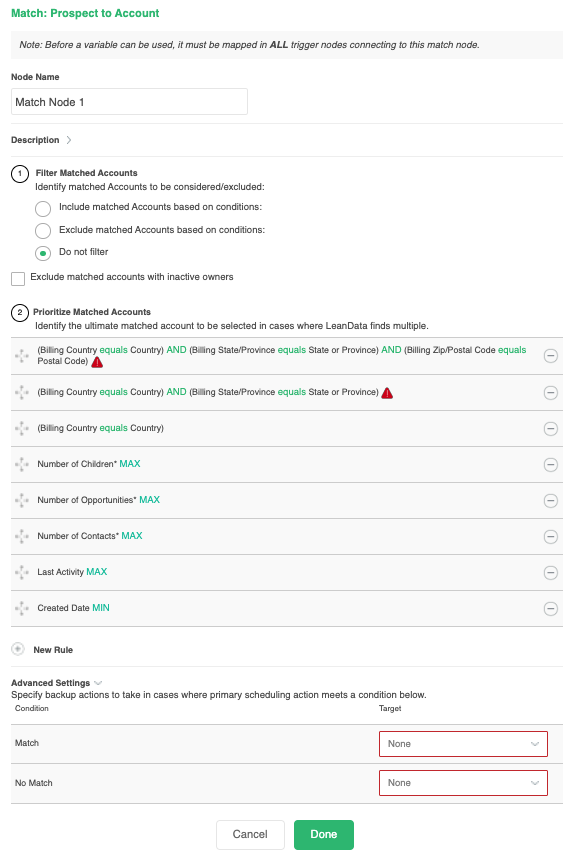Select Exclude matched Accounts based on conditions
The width and height of the screenshot is (570, 857).
pyautogui.click(x=43, y=231)
